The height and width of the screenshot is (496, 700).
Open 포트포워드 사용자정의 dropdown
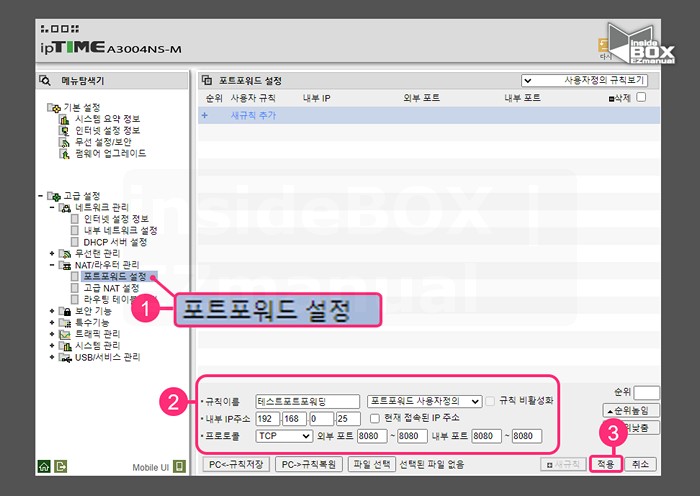coord(425,401)
